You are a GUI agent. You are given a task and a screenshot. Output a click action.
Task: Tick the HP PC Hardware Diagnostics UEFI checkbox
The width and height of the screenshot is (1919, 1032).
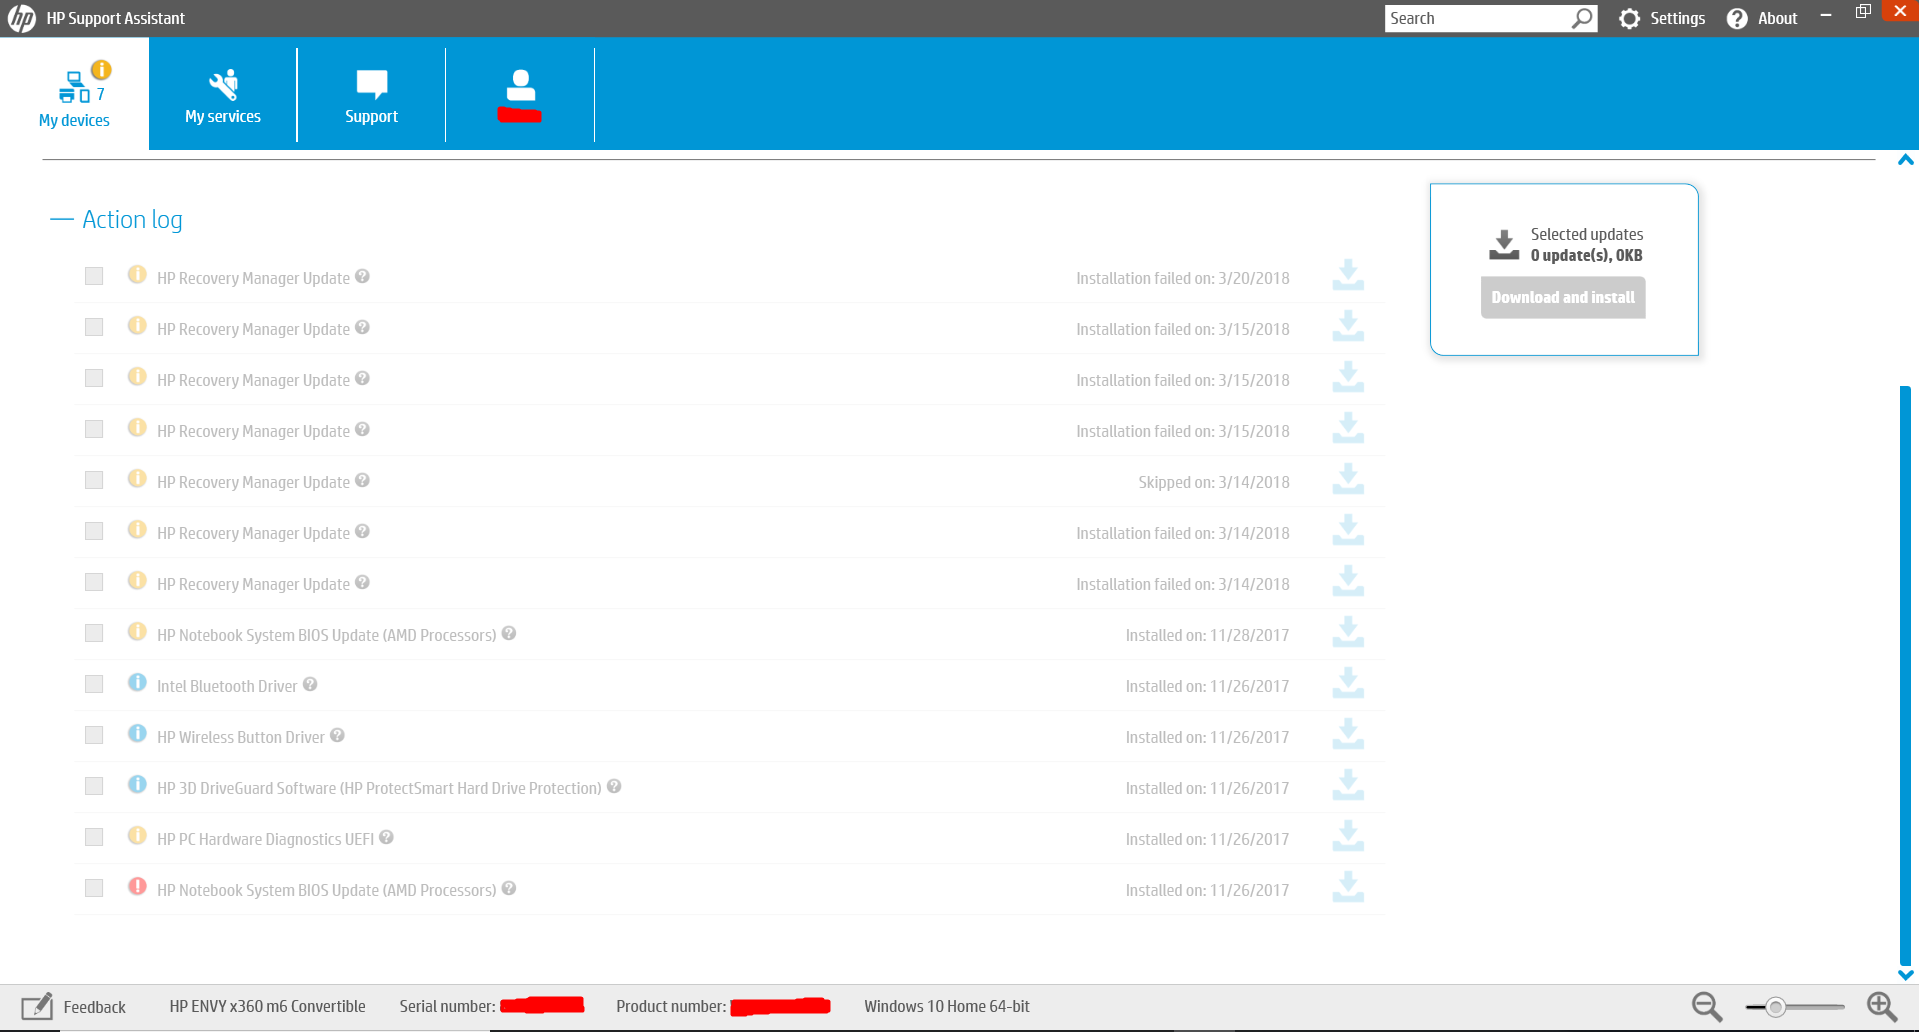point(94,837)
